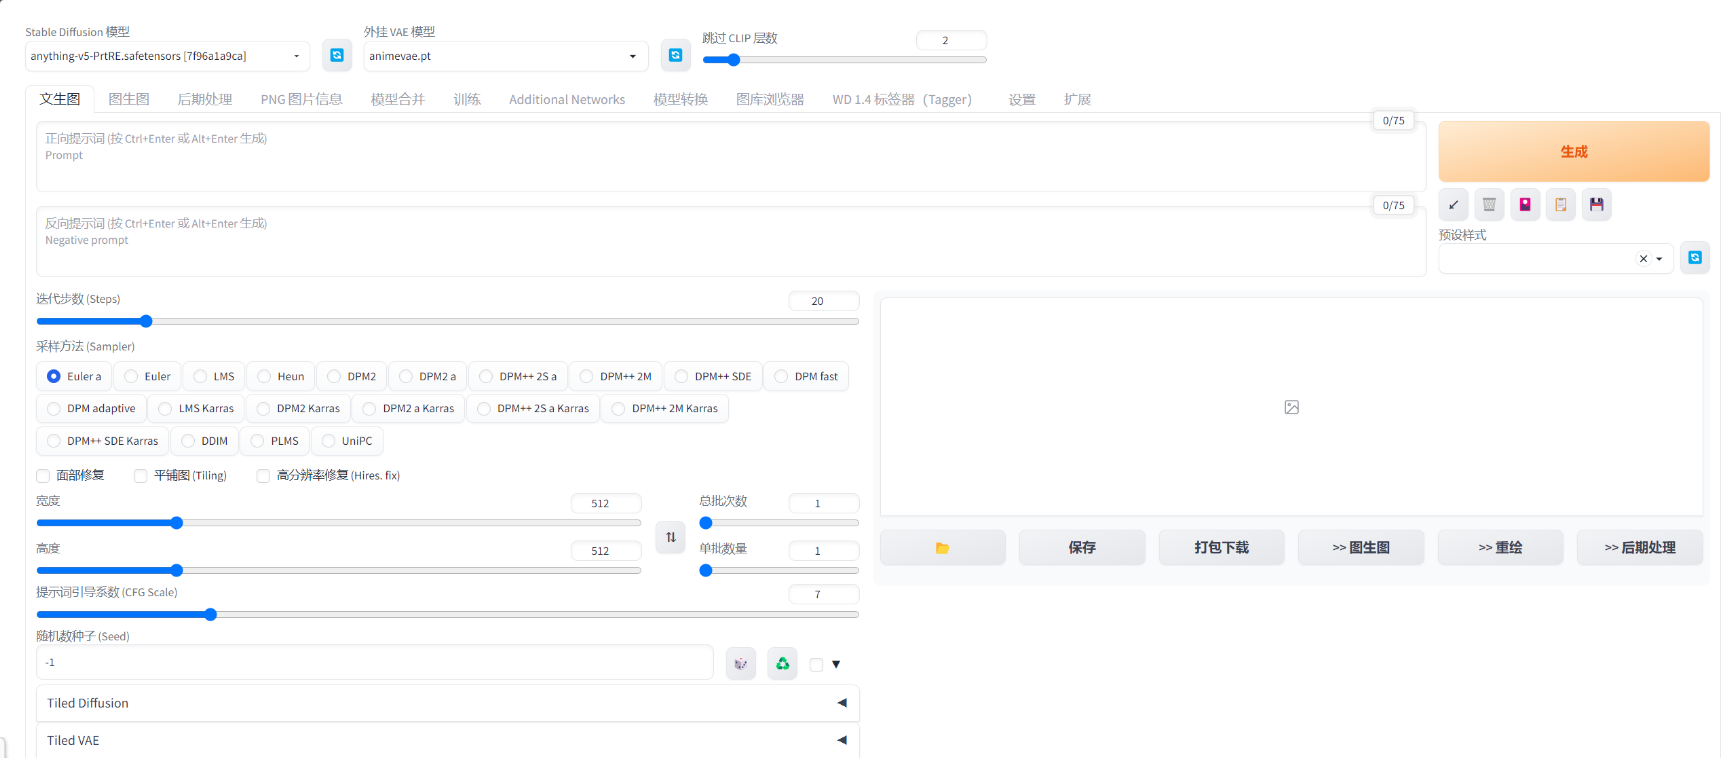Enable Hires. fix checkbox
The image size is (1733, 758).
pyautogui.click(x=263, y=476)
